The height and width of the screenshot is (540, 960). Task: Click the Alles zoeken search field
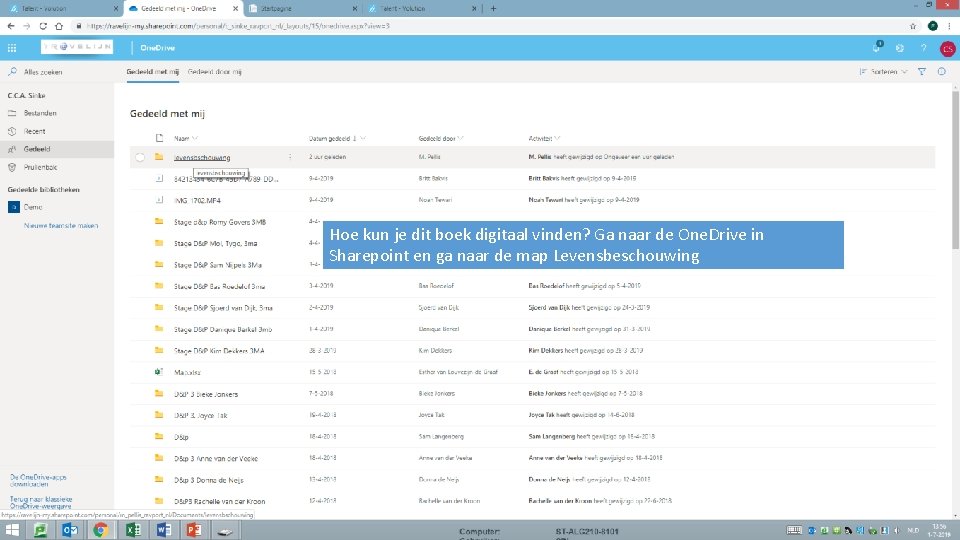point(43,72)
